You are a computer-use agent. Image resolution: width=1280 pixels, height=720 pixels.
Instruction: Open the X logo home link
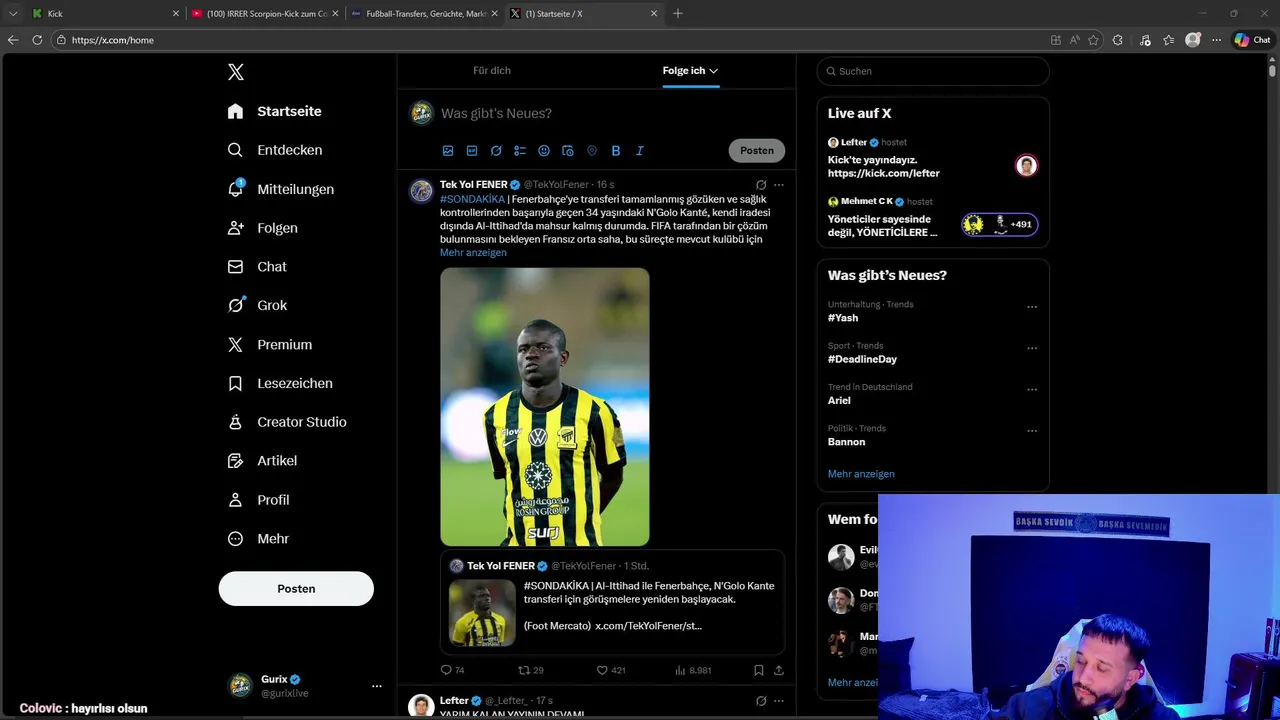click(x=235, y=72)
